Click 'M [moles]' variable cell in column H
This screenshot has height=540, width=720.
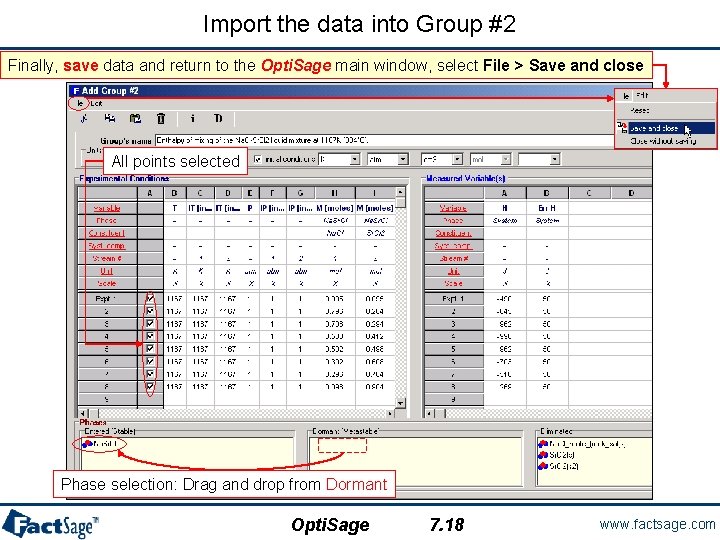pyautogui.click(x=334, y=208)
